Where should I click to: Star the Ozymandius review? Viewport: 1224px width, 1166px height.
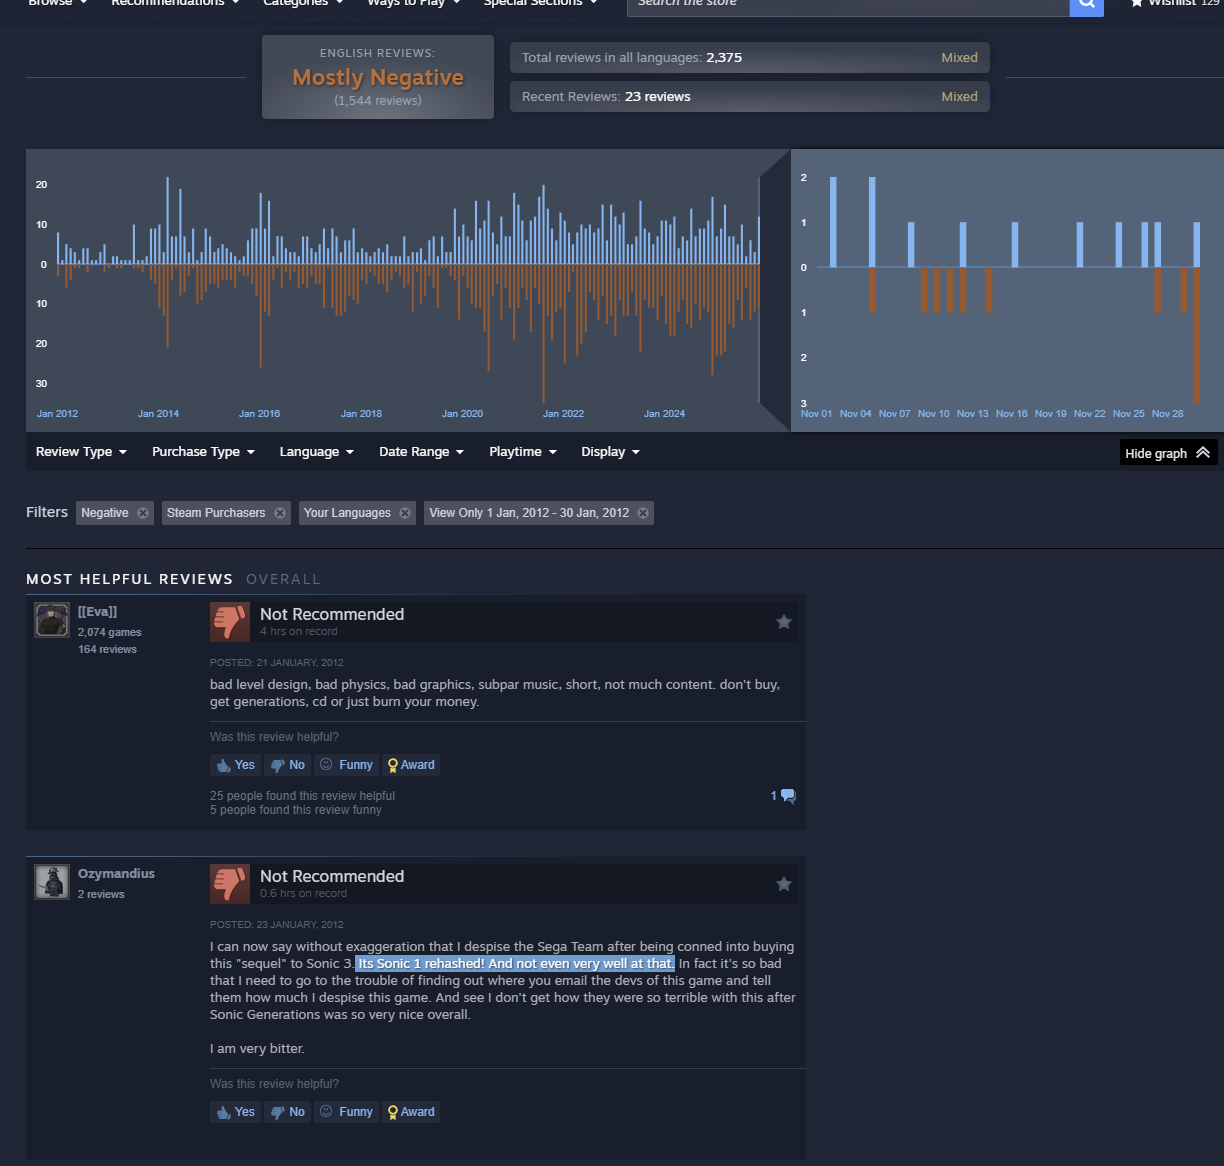click(784, 884)
